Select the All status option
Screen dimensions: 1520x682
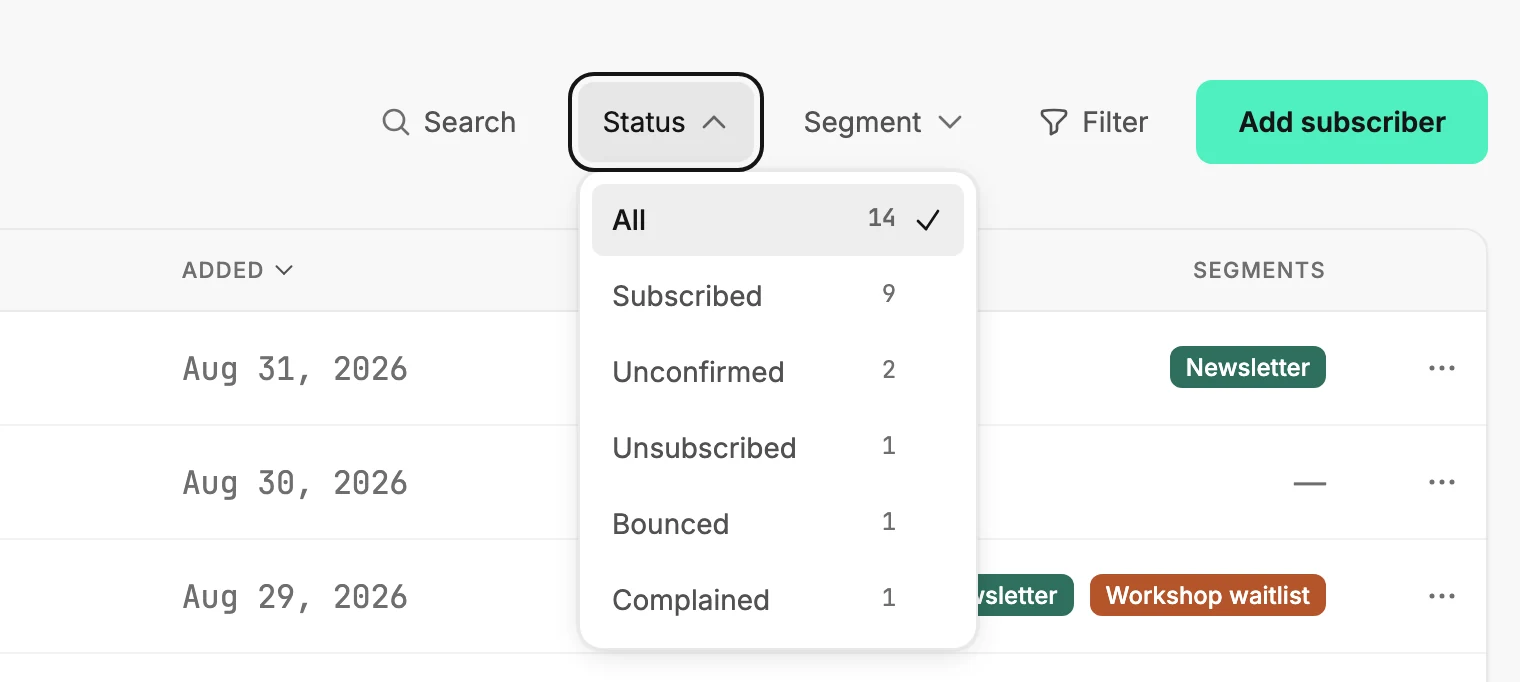point(778,220)
